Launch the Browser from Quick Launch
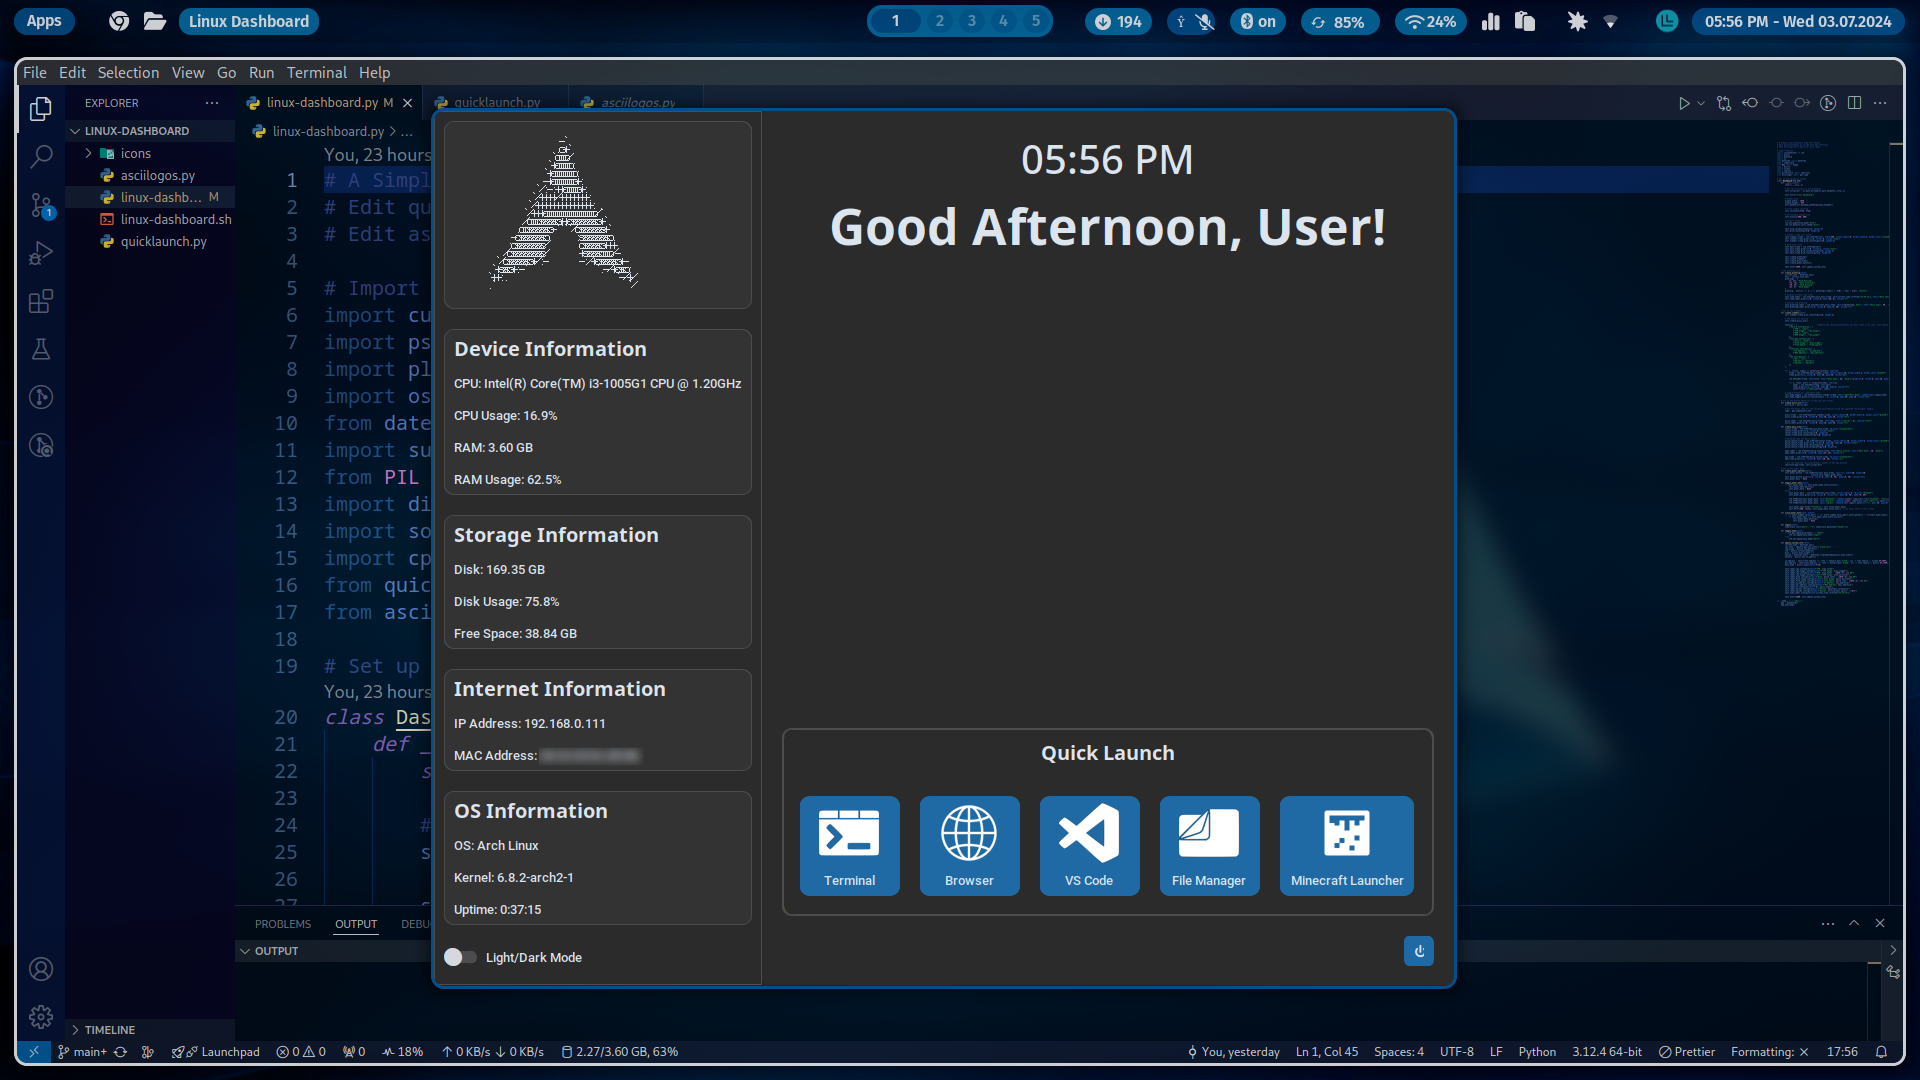1920x1080 pixels. pos(968,845)
